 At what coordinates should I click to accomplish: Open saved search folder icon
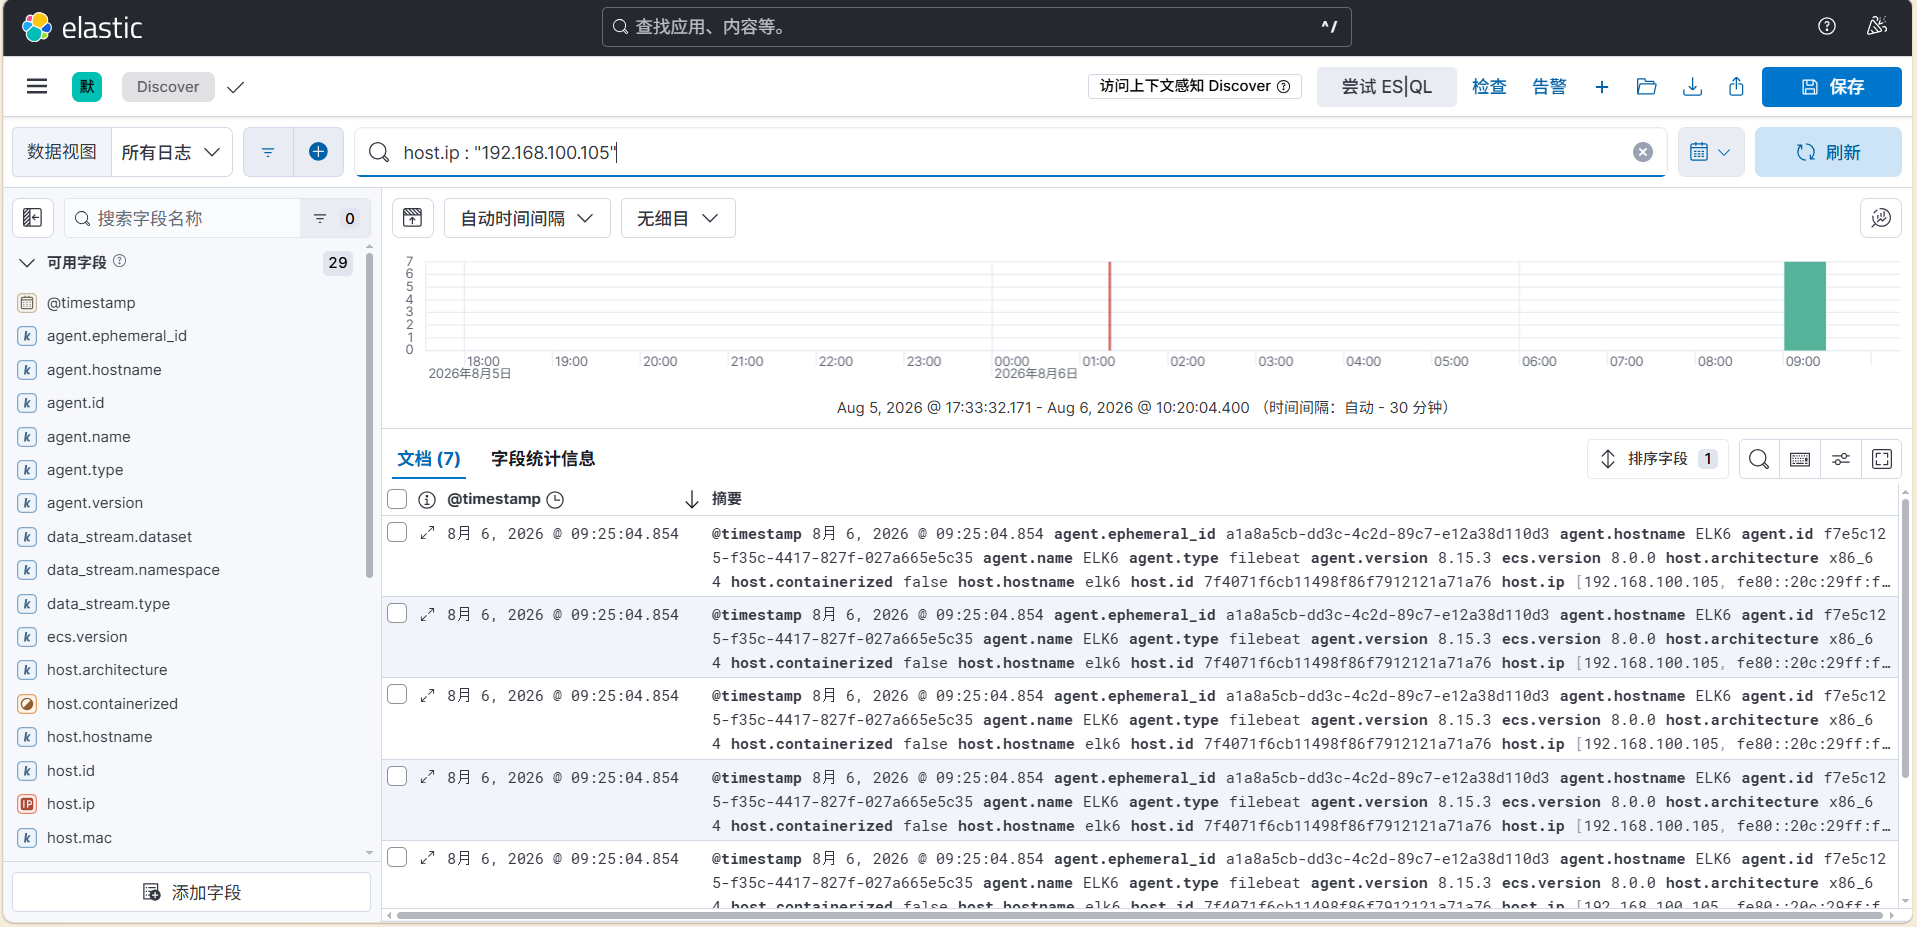(x=1647, y=87)
